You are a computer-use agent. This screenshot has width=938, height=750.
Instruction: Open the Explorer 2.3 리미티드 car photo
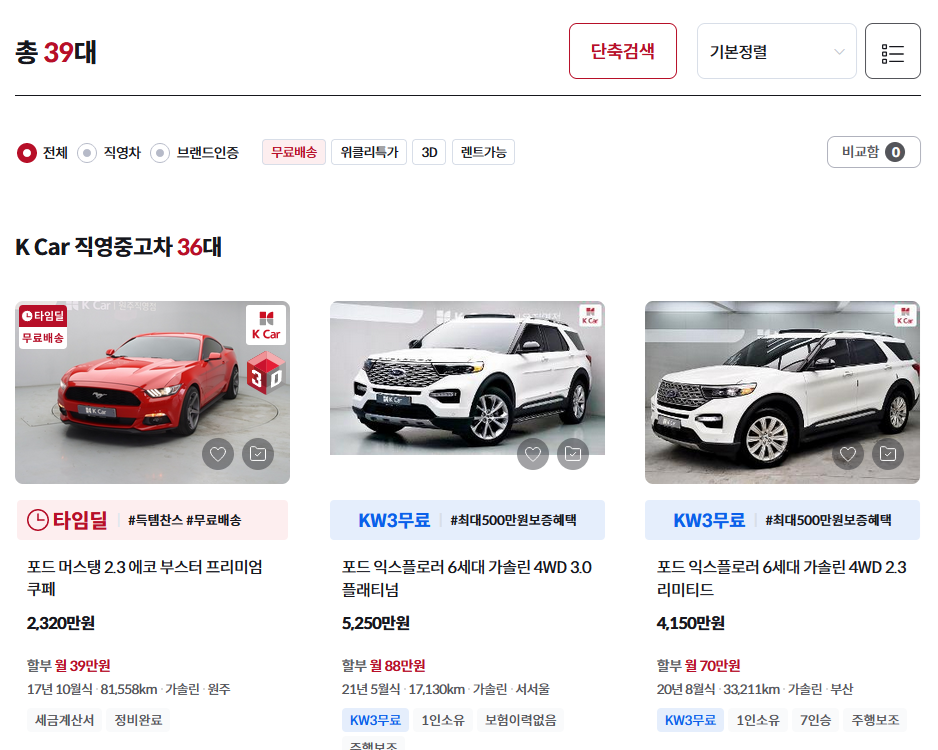[x=782, y=392]
